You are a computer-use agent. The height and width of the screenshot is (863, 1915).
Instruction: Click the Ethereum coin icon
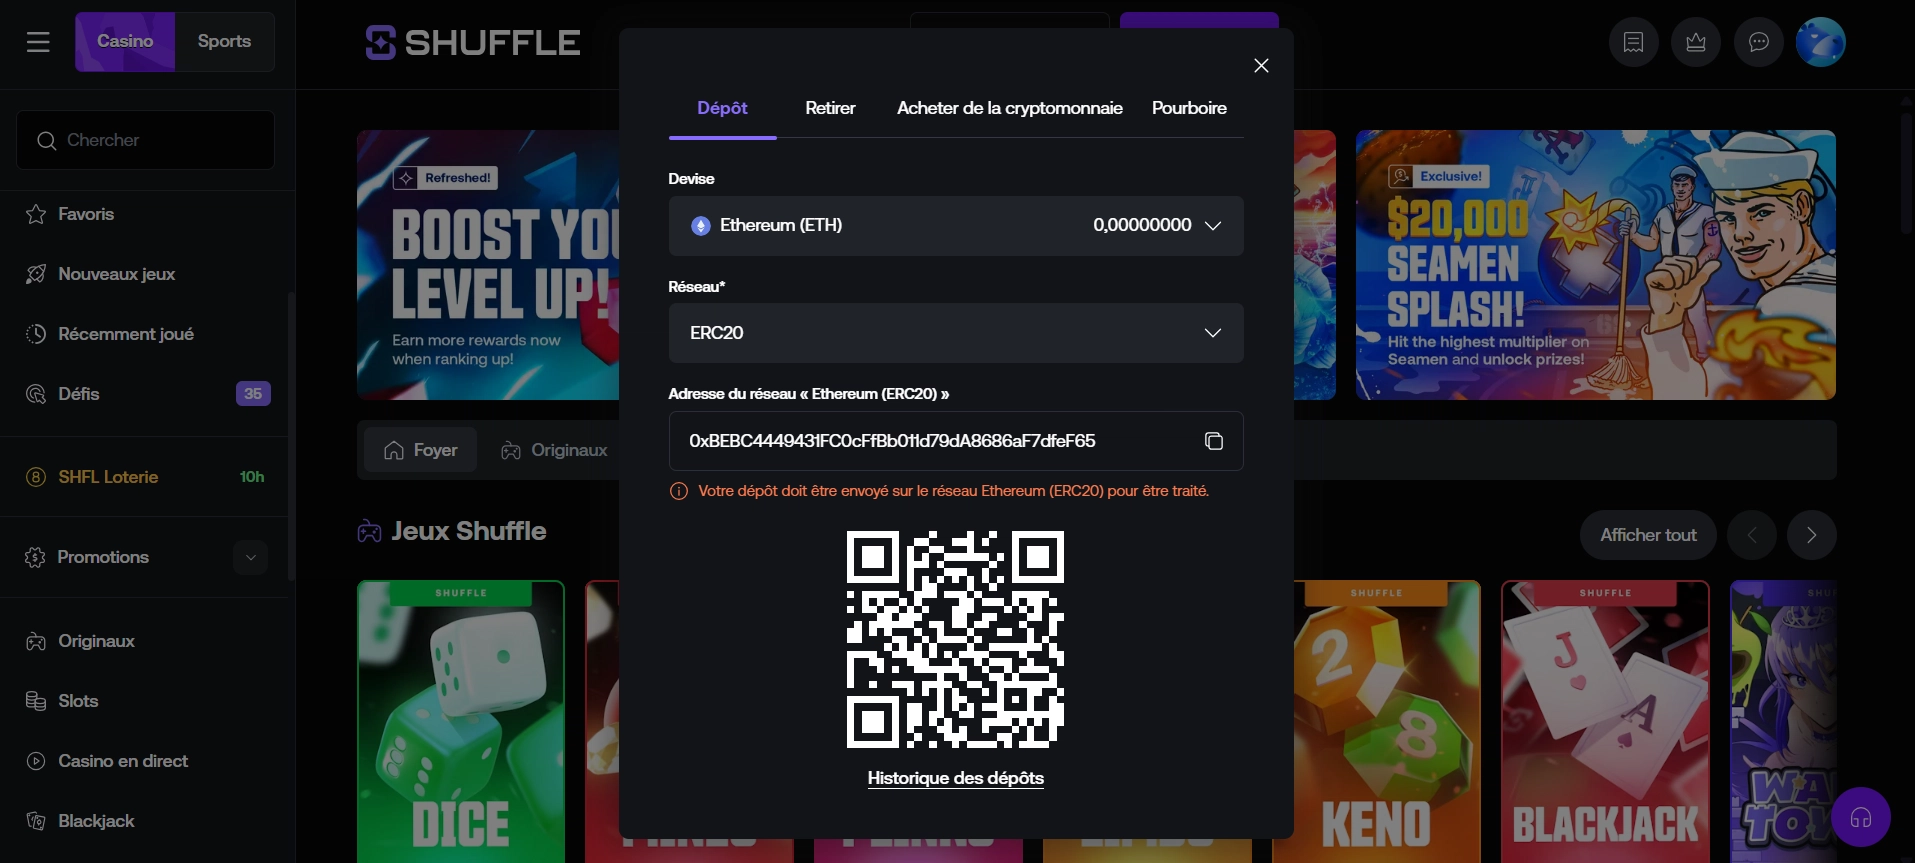click(x=701, y=226)
